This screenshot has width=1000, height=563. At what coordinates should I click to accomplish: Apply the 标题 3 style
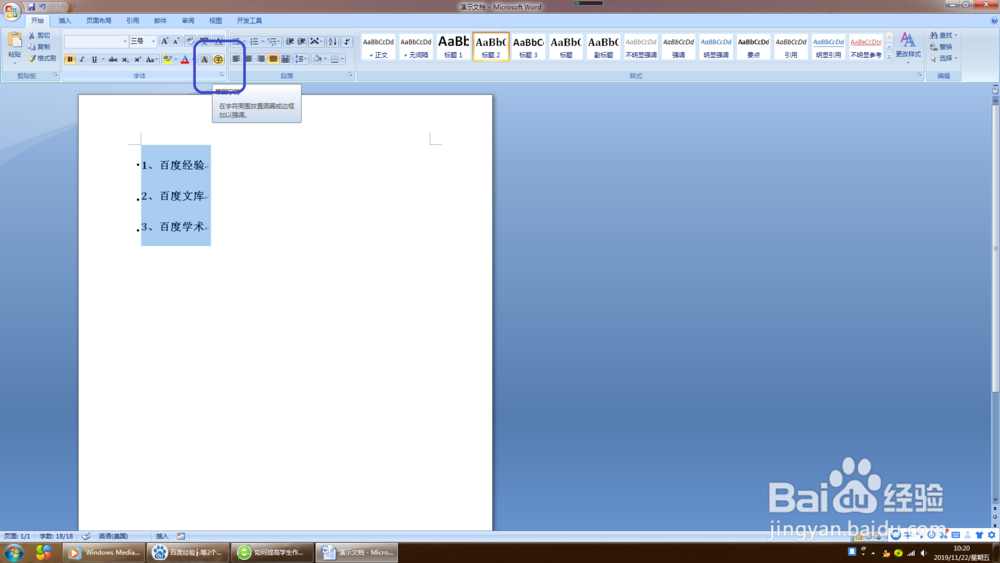[528, 47]
